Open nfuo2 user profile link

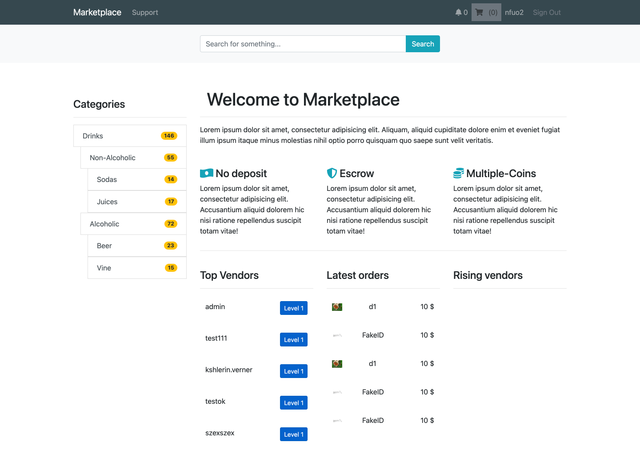click(514, 13)
